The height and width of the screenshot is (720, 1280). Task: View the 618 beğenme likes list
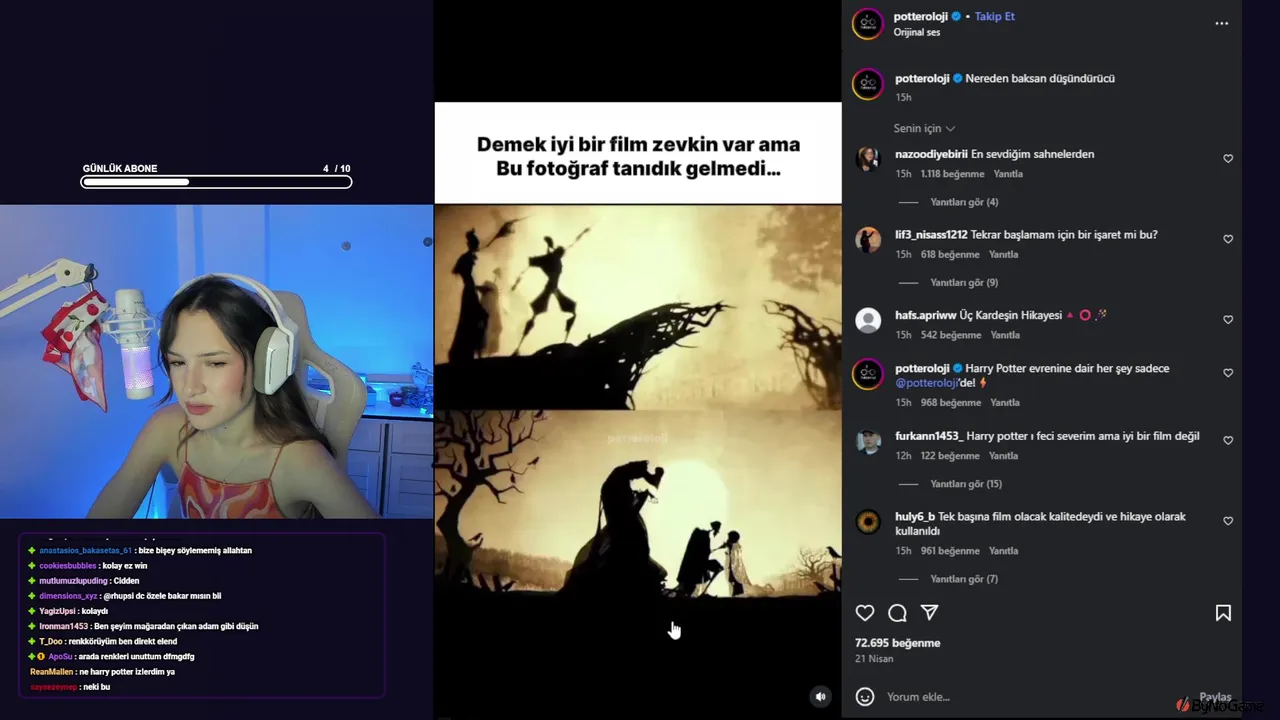click(x=951, y=255)
